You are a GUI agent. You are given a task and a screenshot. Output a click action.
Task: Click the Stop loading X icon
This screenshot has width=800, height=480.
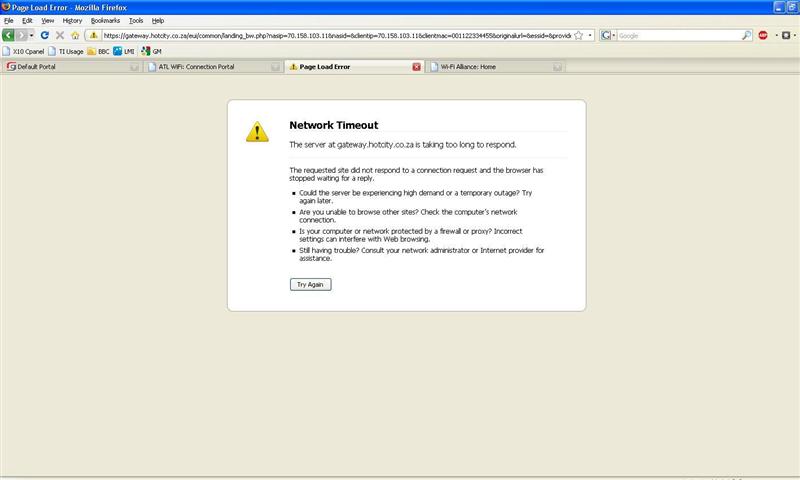tap(60, 35)
